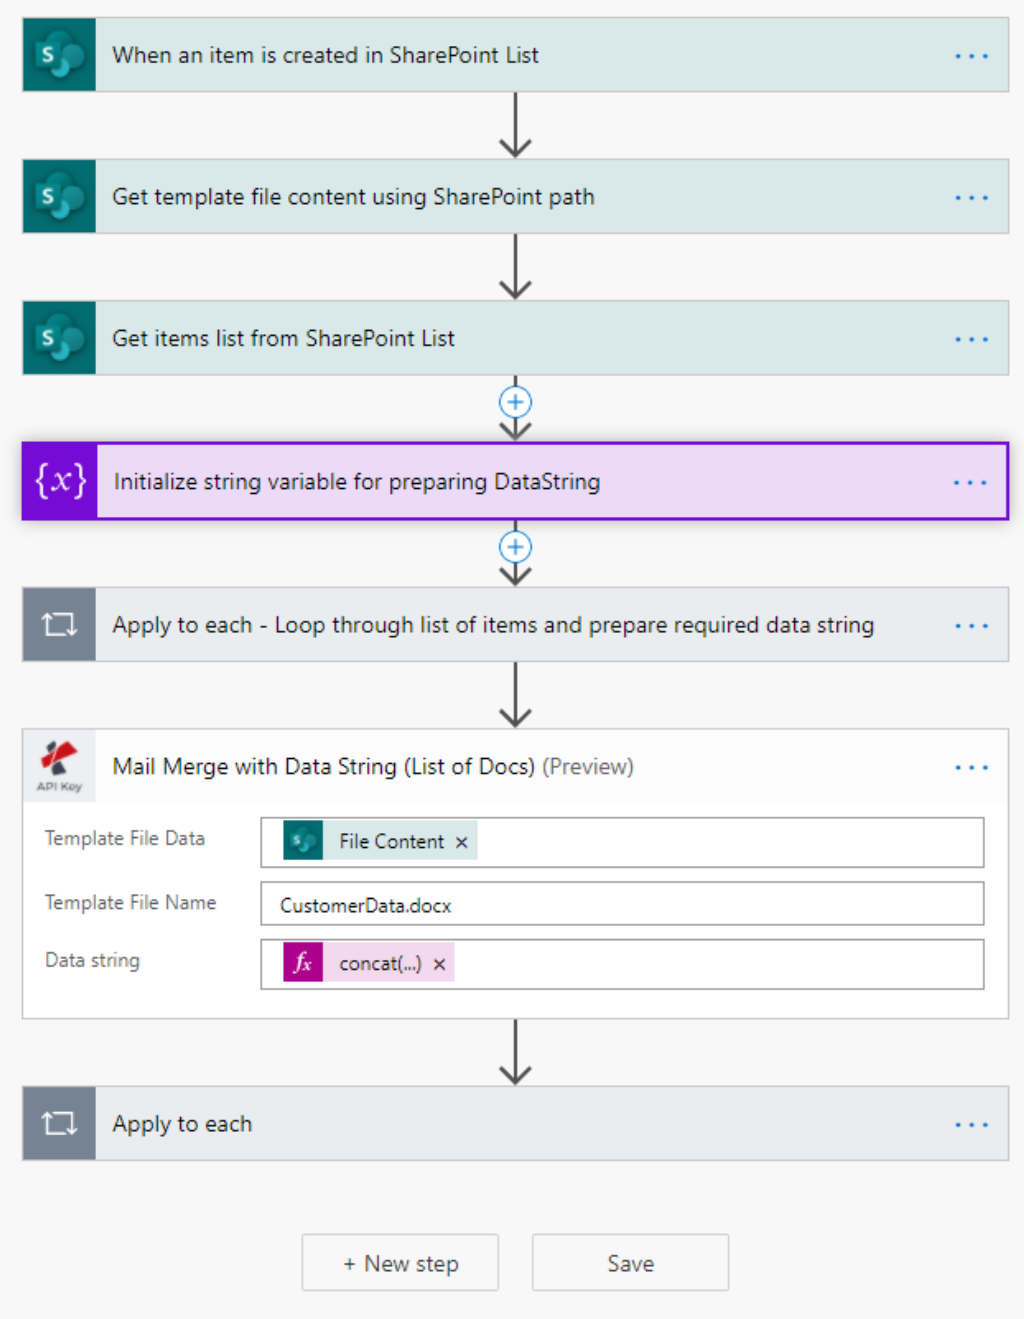This screenshot has height=1319, width=1024.
Task: Insert a step below Initialize string variable
Action: 515,547
